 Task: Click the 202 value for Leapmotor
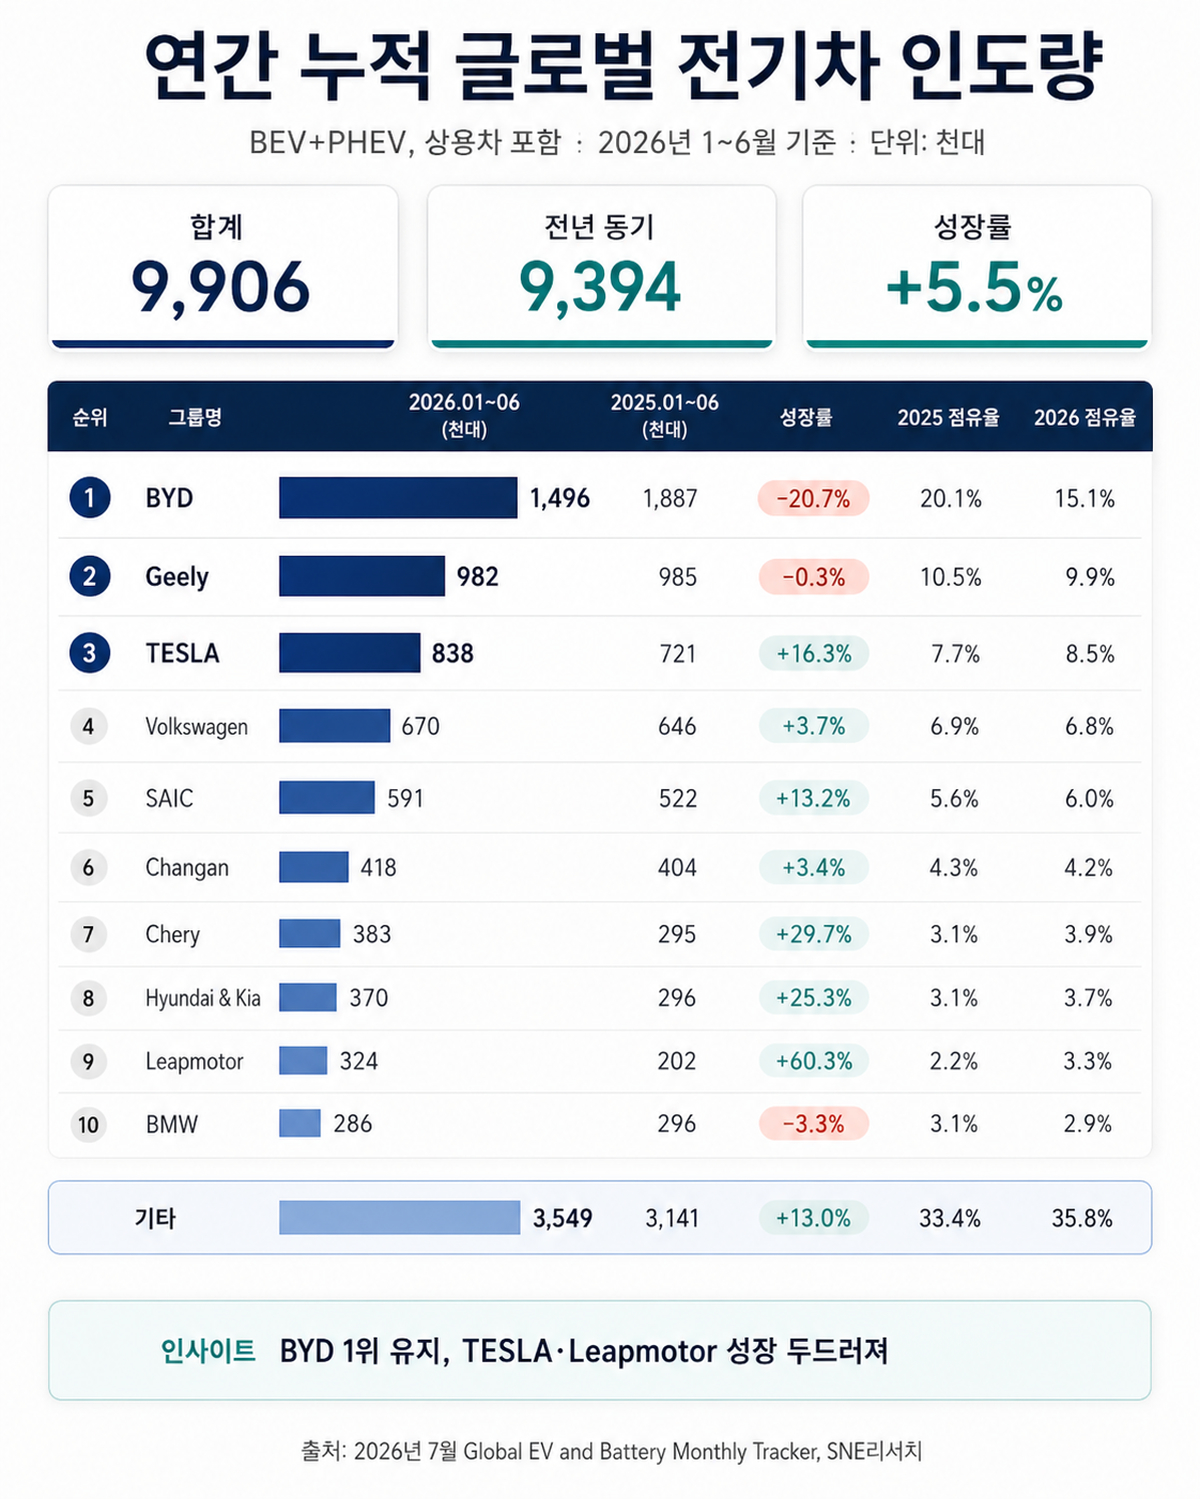677,1061
